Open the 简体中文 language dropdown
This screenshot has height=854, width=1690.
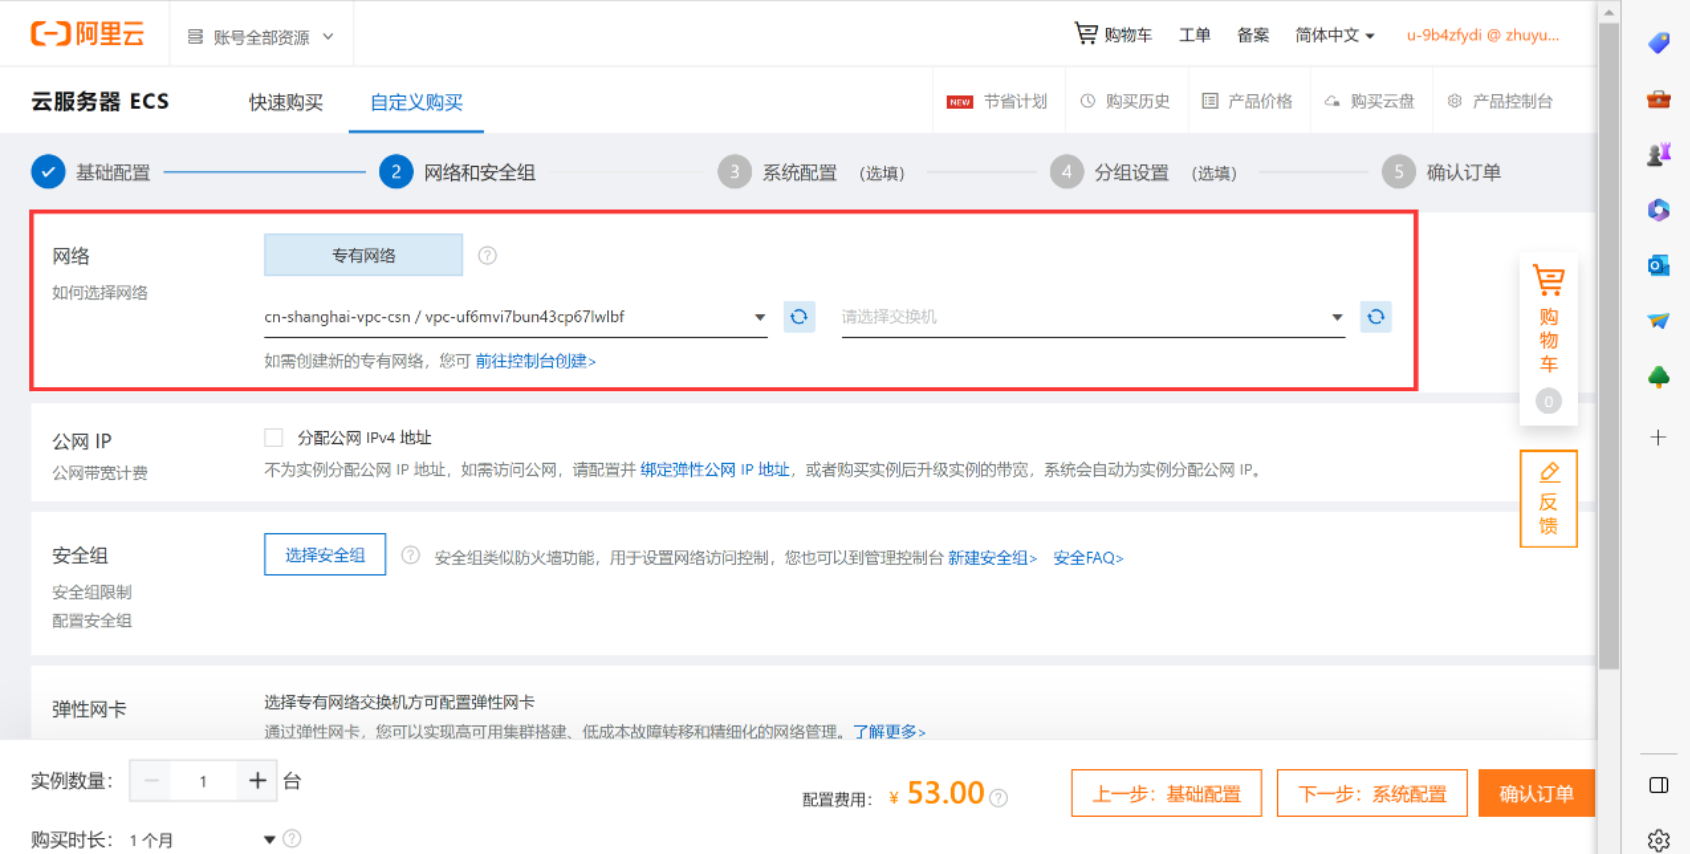(x=1335, y=35)
